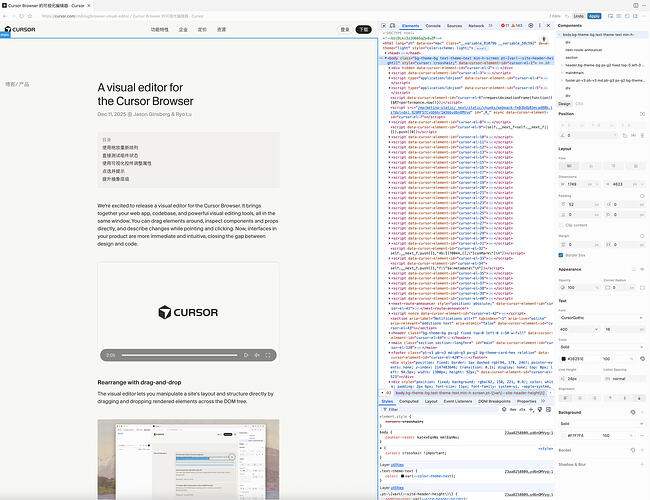650x500 pixels.
Task: Collapse the body element in DOM tree
Action: (x=386, y=58)
